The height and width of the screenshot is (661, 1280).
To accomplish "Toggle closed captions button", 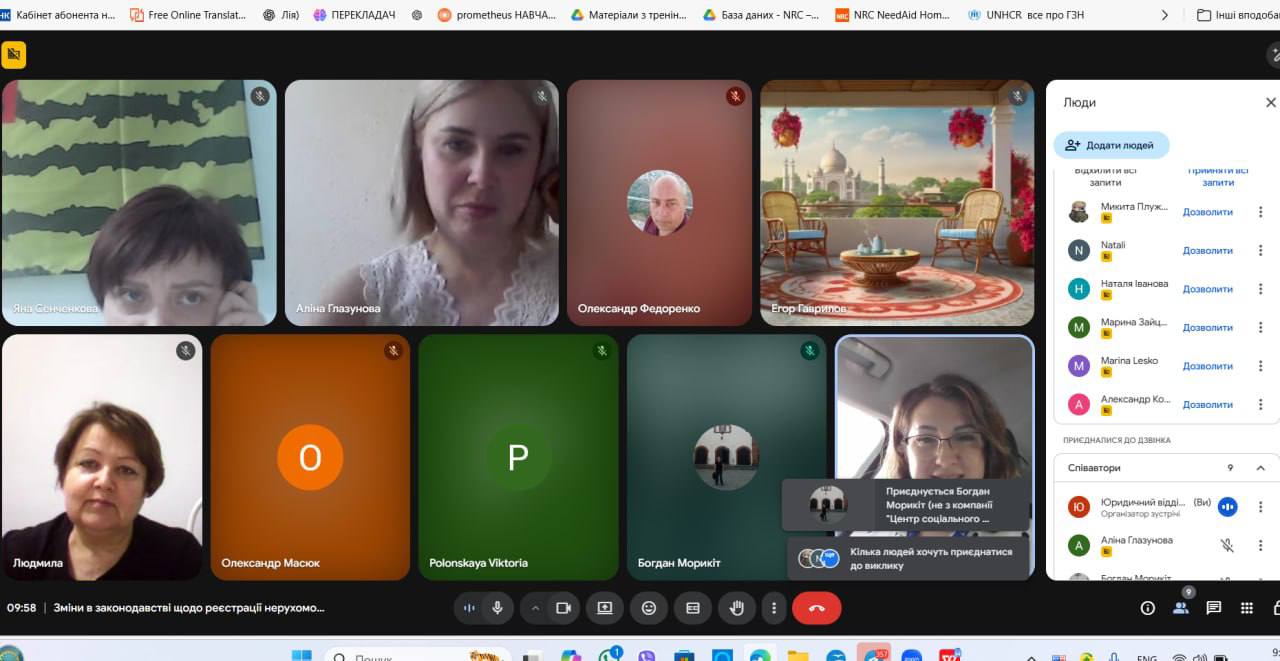I will tap(693, 608).
